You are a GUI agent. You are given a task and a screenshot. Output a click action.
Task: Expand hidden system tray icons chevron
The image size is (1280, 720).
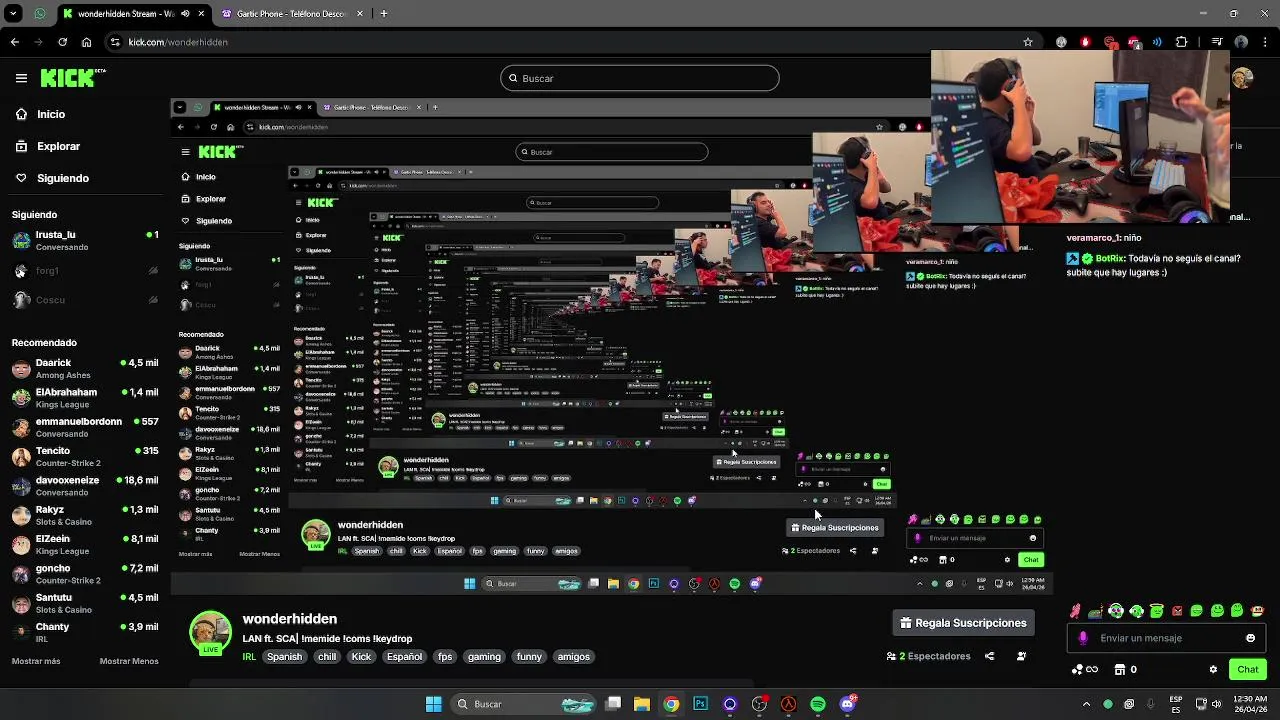click(x=1087, y=704)
